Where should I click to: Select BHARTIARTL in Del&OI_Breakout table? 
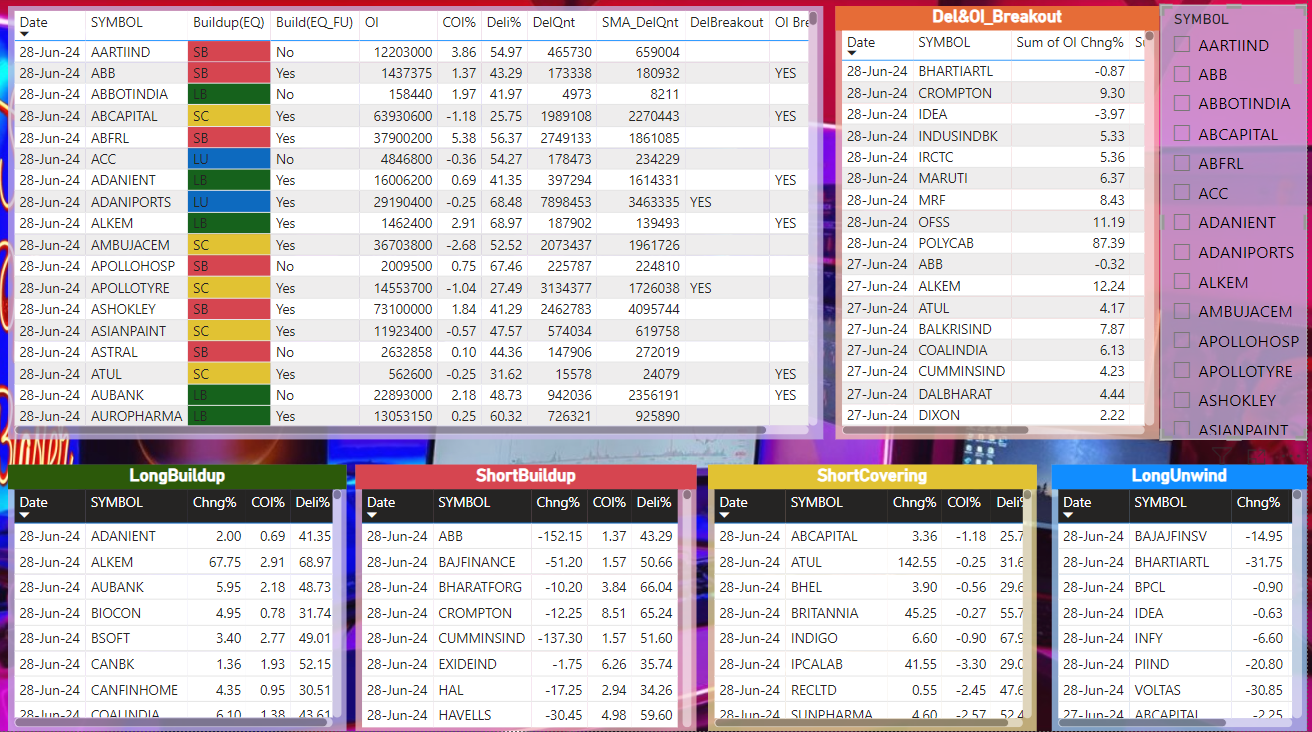click(x=956, y=71)
